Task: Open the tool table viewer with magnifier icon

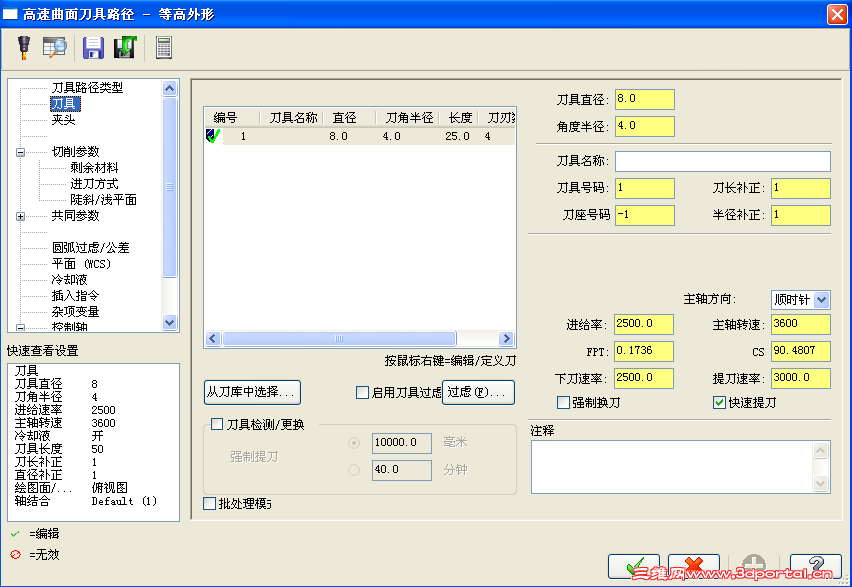Action: [x=54, y=47]
